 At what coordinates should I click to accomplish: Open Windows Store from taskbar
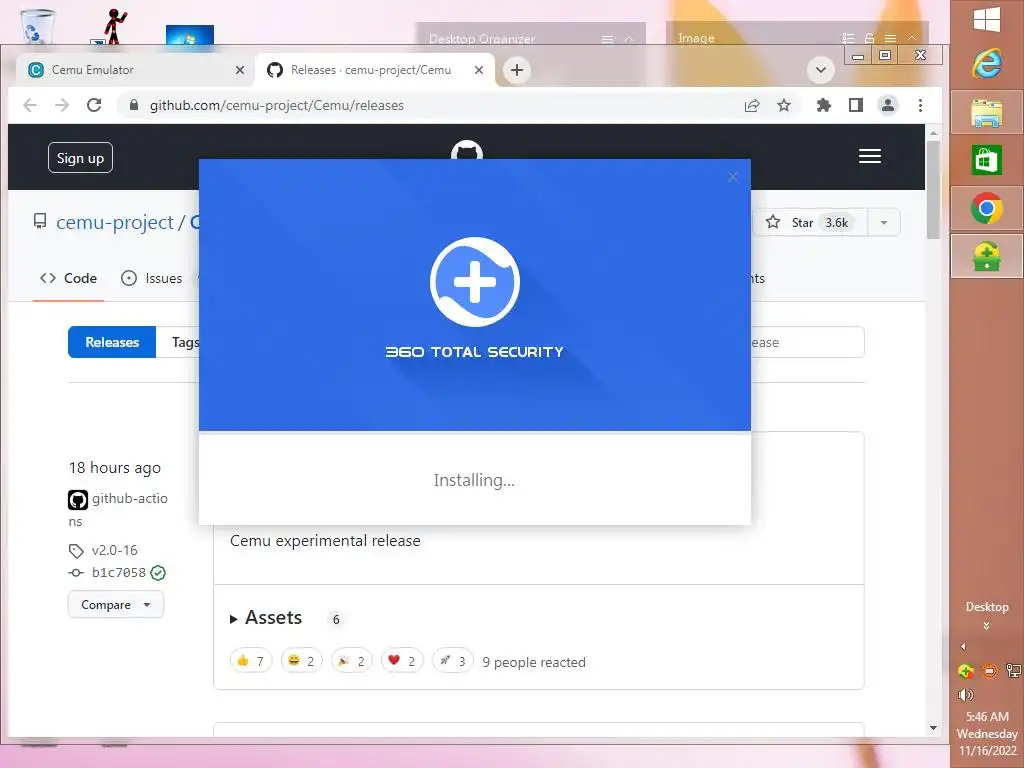pos(987,160)
